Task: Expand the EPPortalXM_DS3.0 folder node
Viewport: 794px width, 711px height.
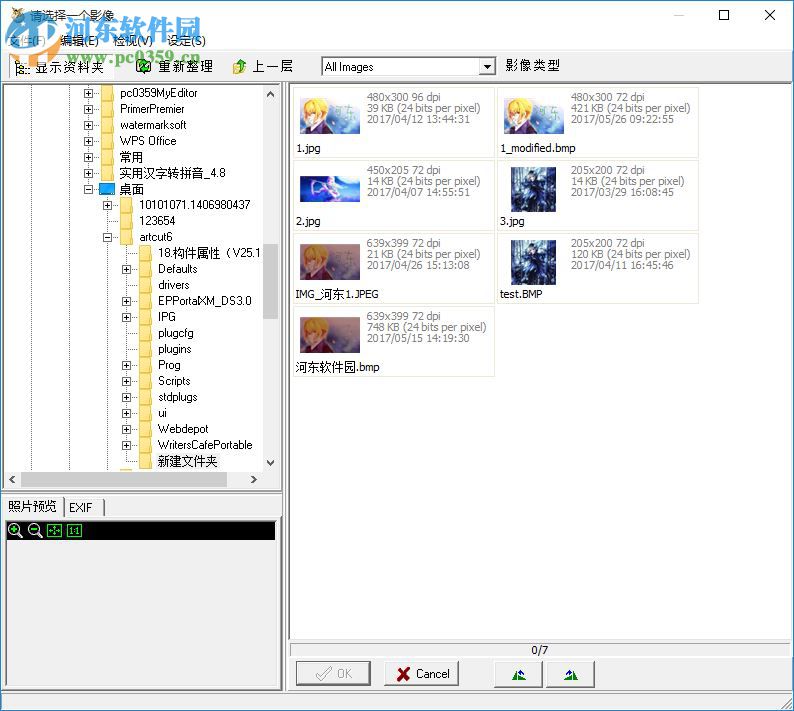Action: [127, 301]
